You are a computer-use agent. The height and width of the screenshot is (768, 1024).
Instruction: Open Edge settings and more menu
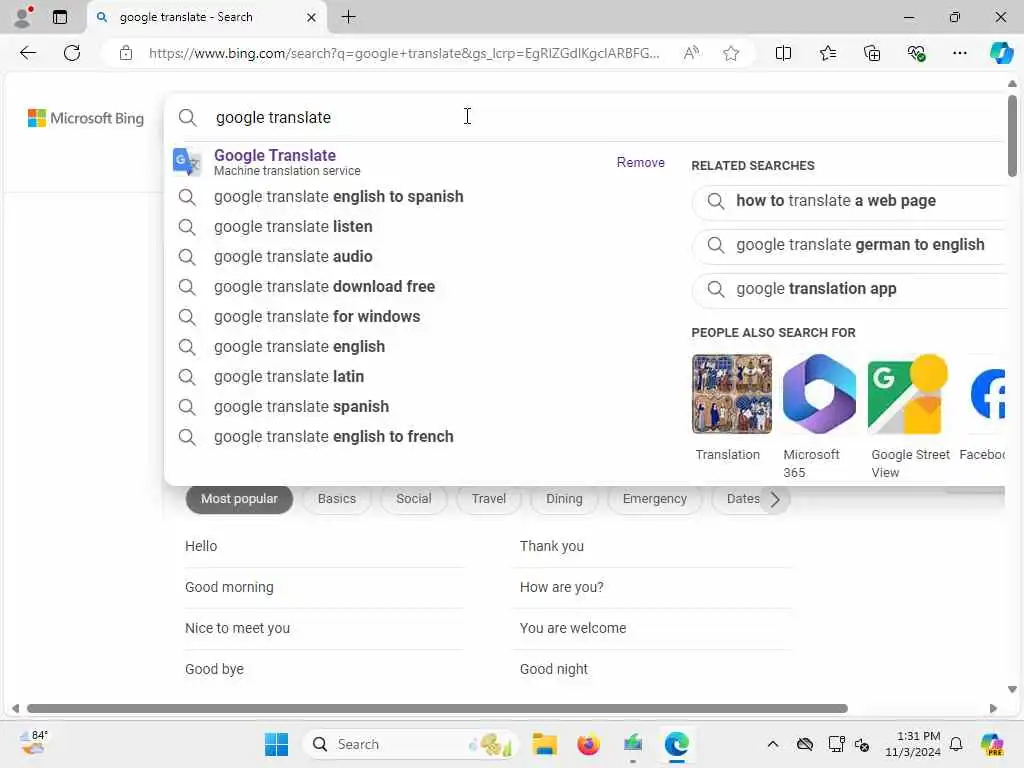coord(959,53)
